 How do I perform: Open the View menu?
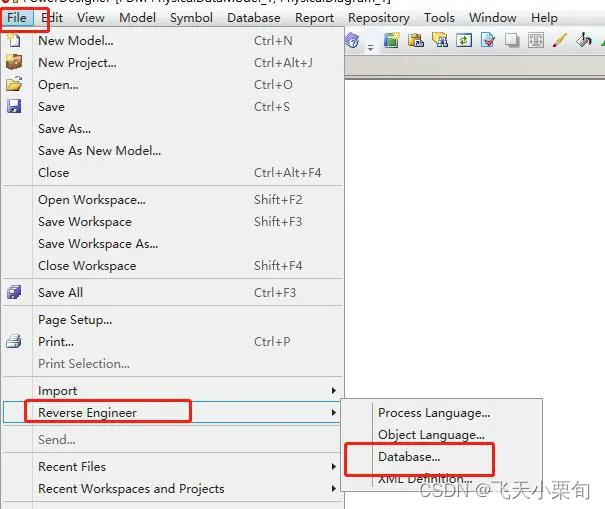click(91, 18)
